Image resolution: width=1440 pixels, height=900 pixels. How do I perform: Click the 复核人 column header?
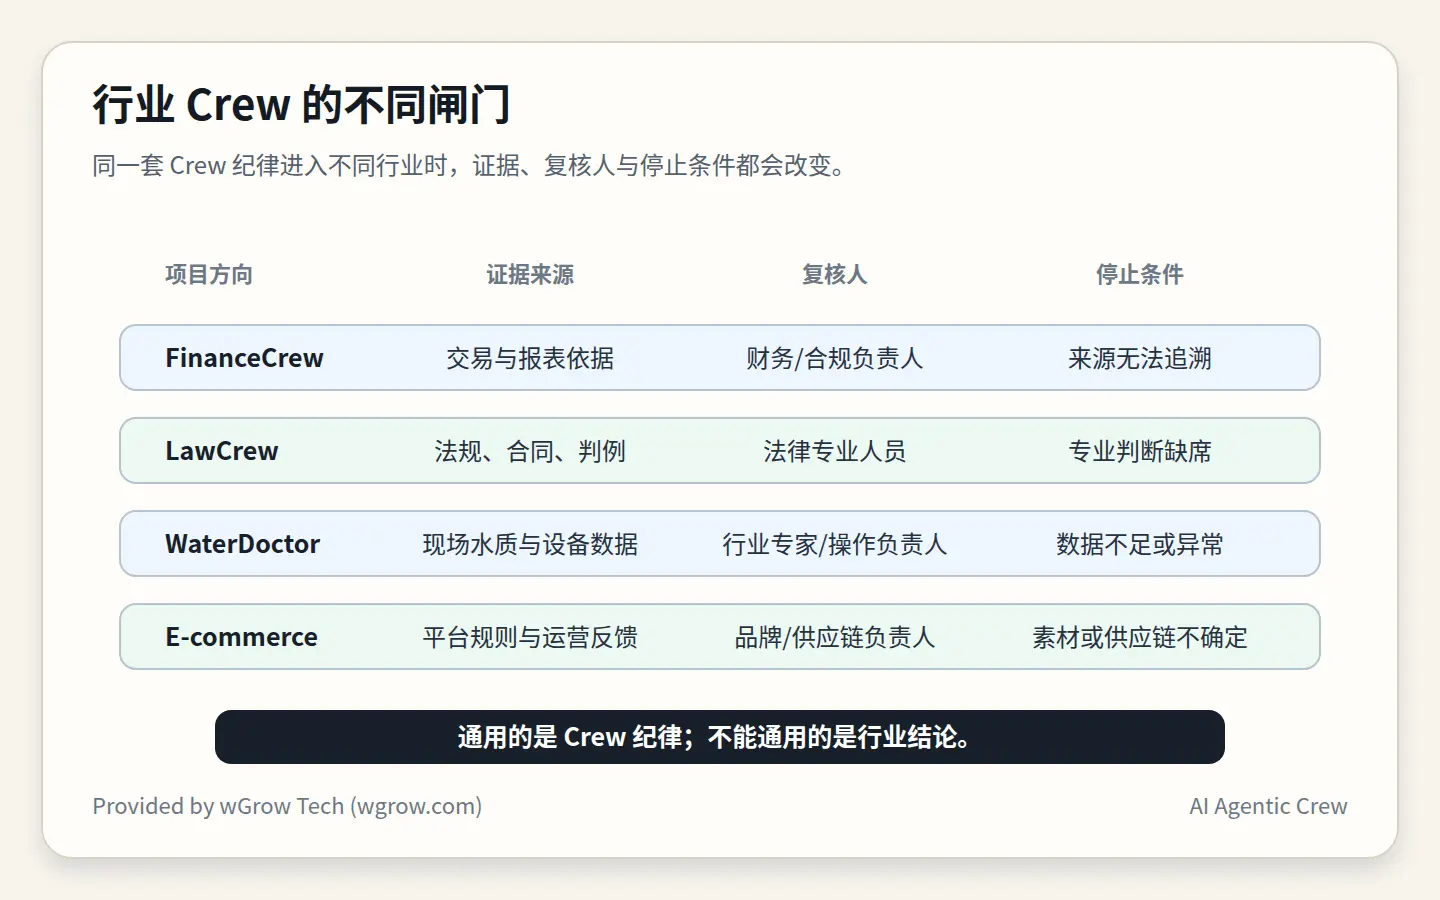click(835, 275)
